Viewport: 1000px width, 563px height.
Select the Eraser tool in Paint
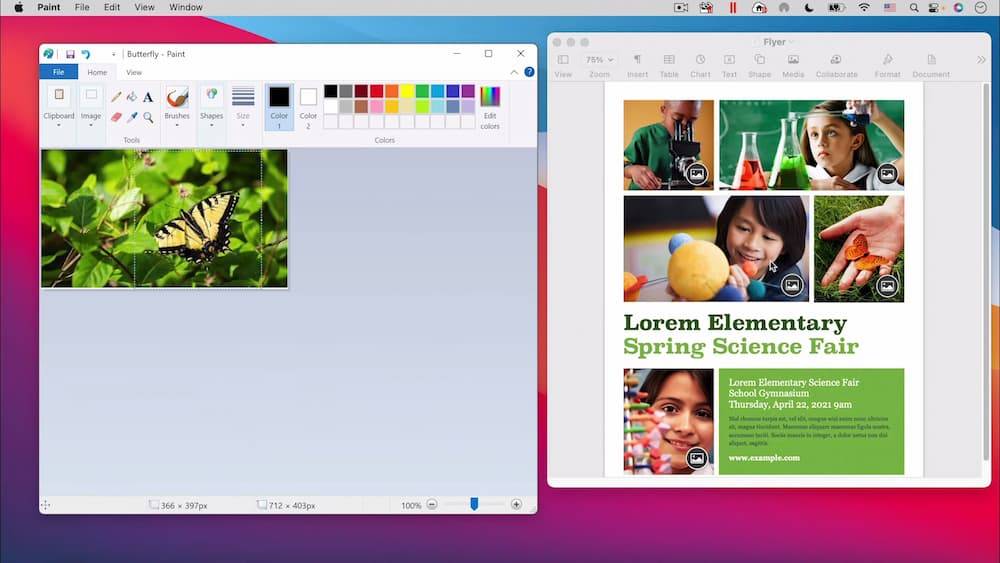[116, 117]
